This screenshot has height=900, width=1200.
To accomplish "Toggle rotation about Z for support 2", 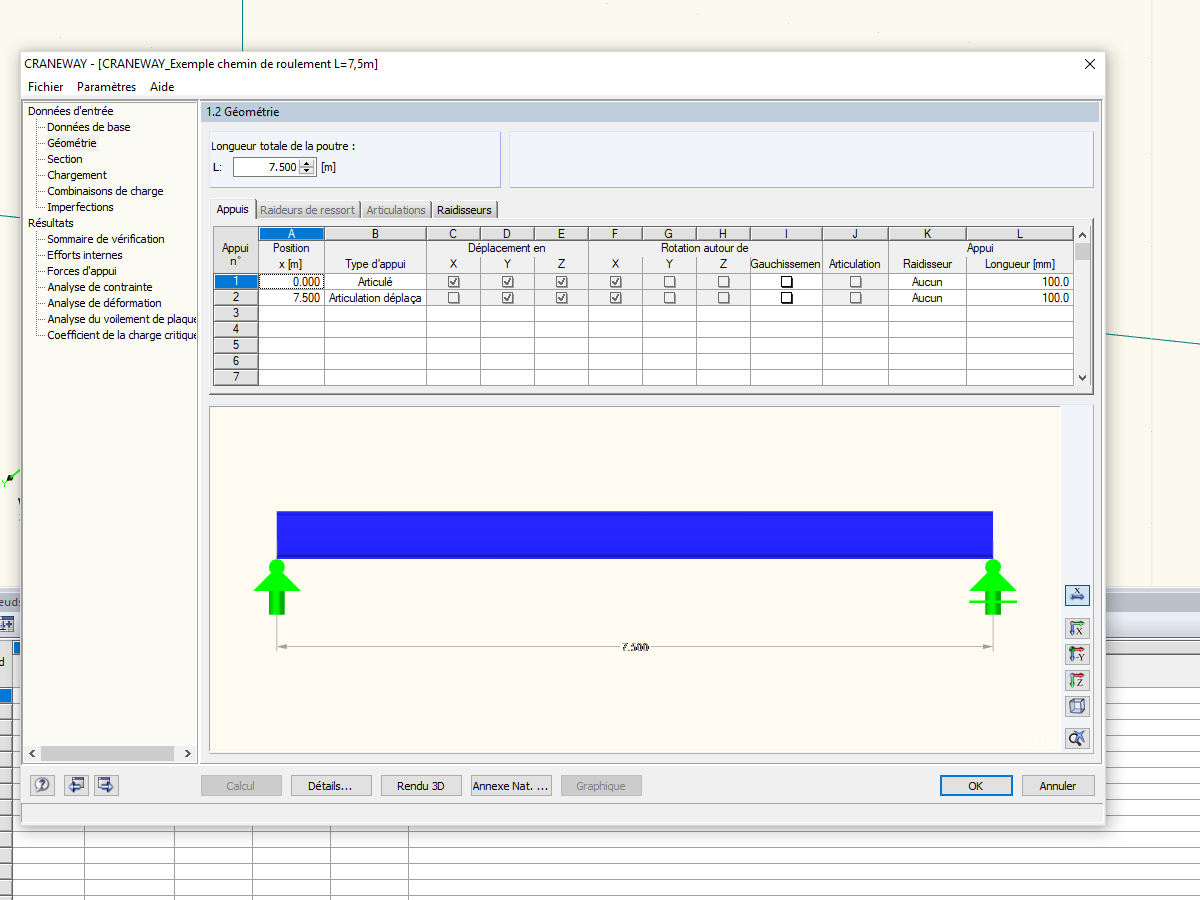I will pyautogui.click(x=723, y=298).
